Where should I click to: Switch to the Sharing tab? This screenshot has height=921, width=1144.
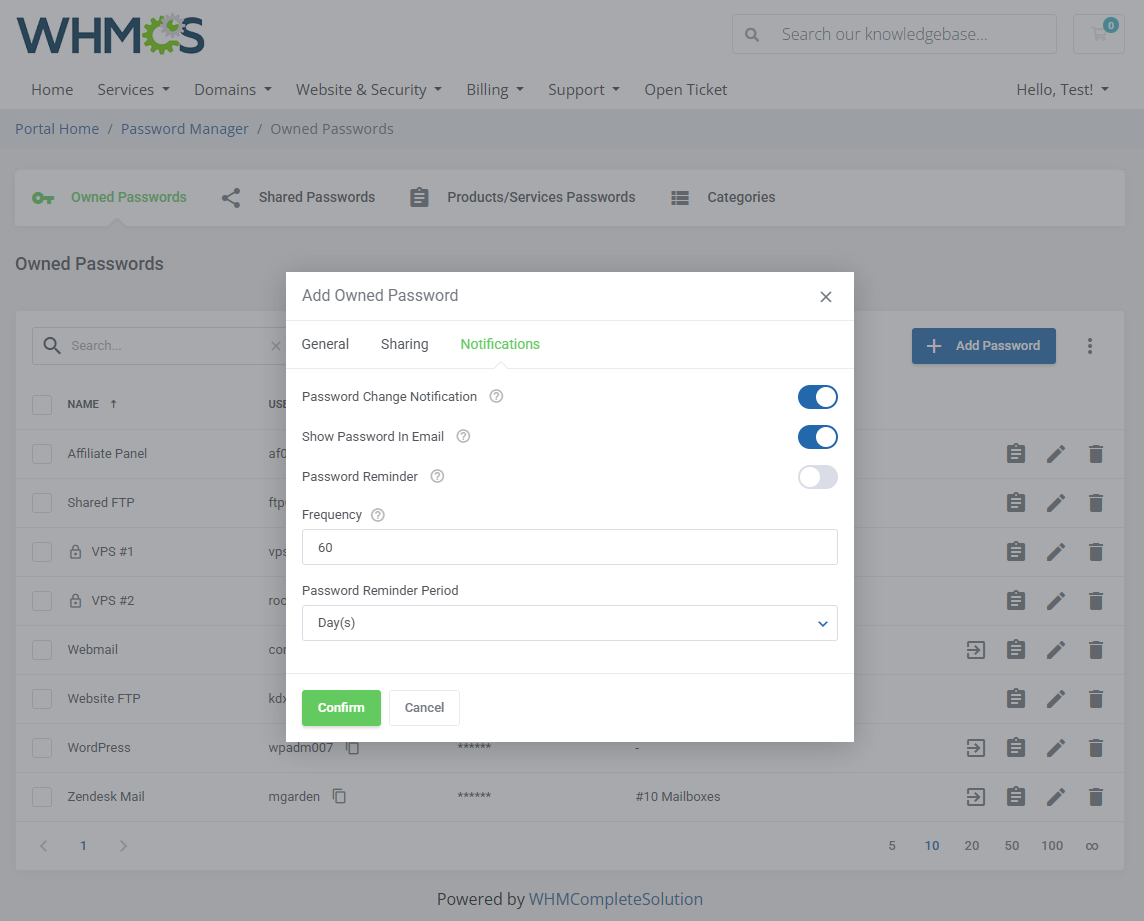(x=404, y=344)
